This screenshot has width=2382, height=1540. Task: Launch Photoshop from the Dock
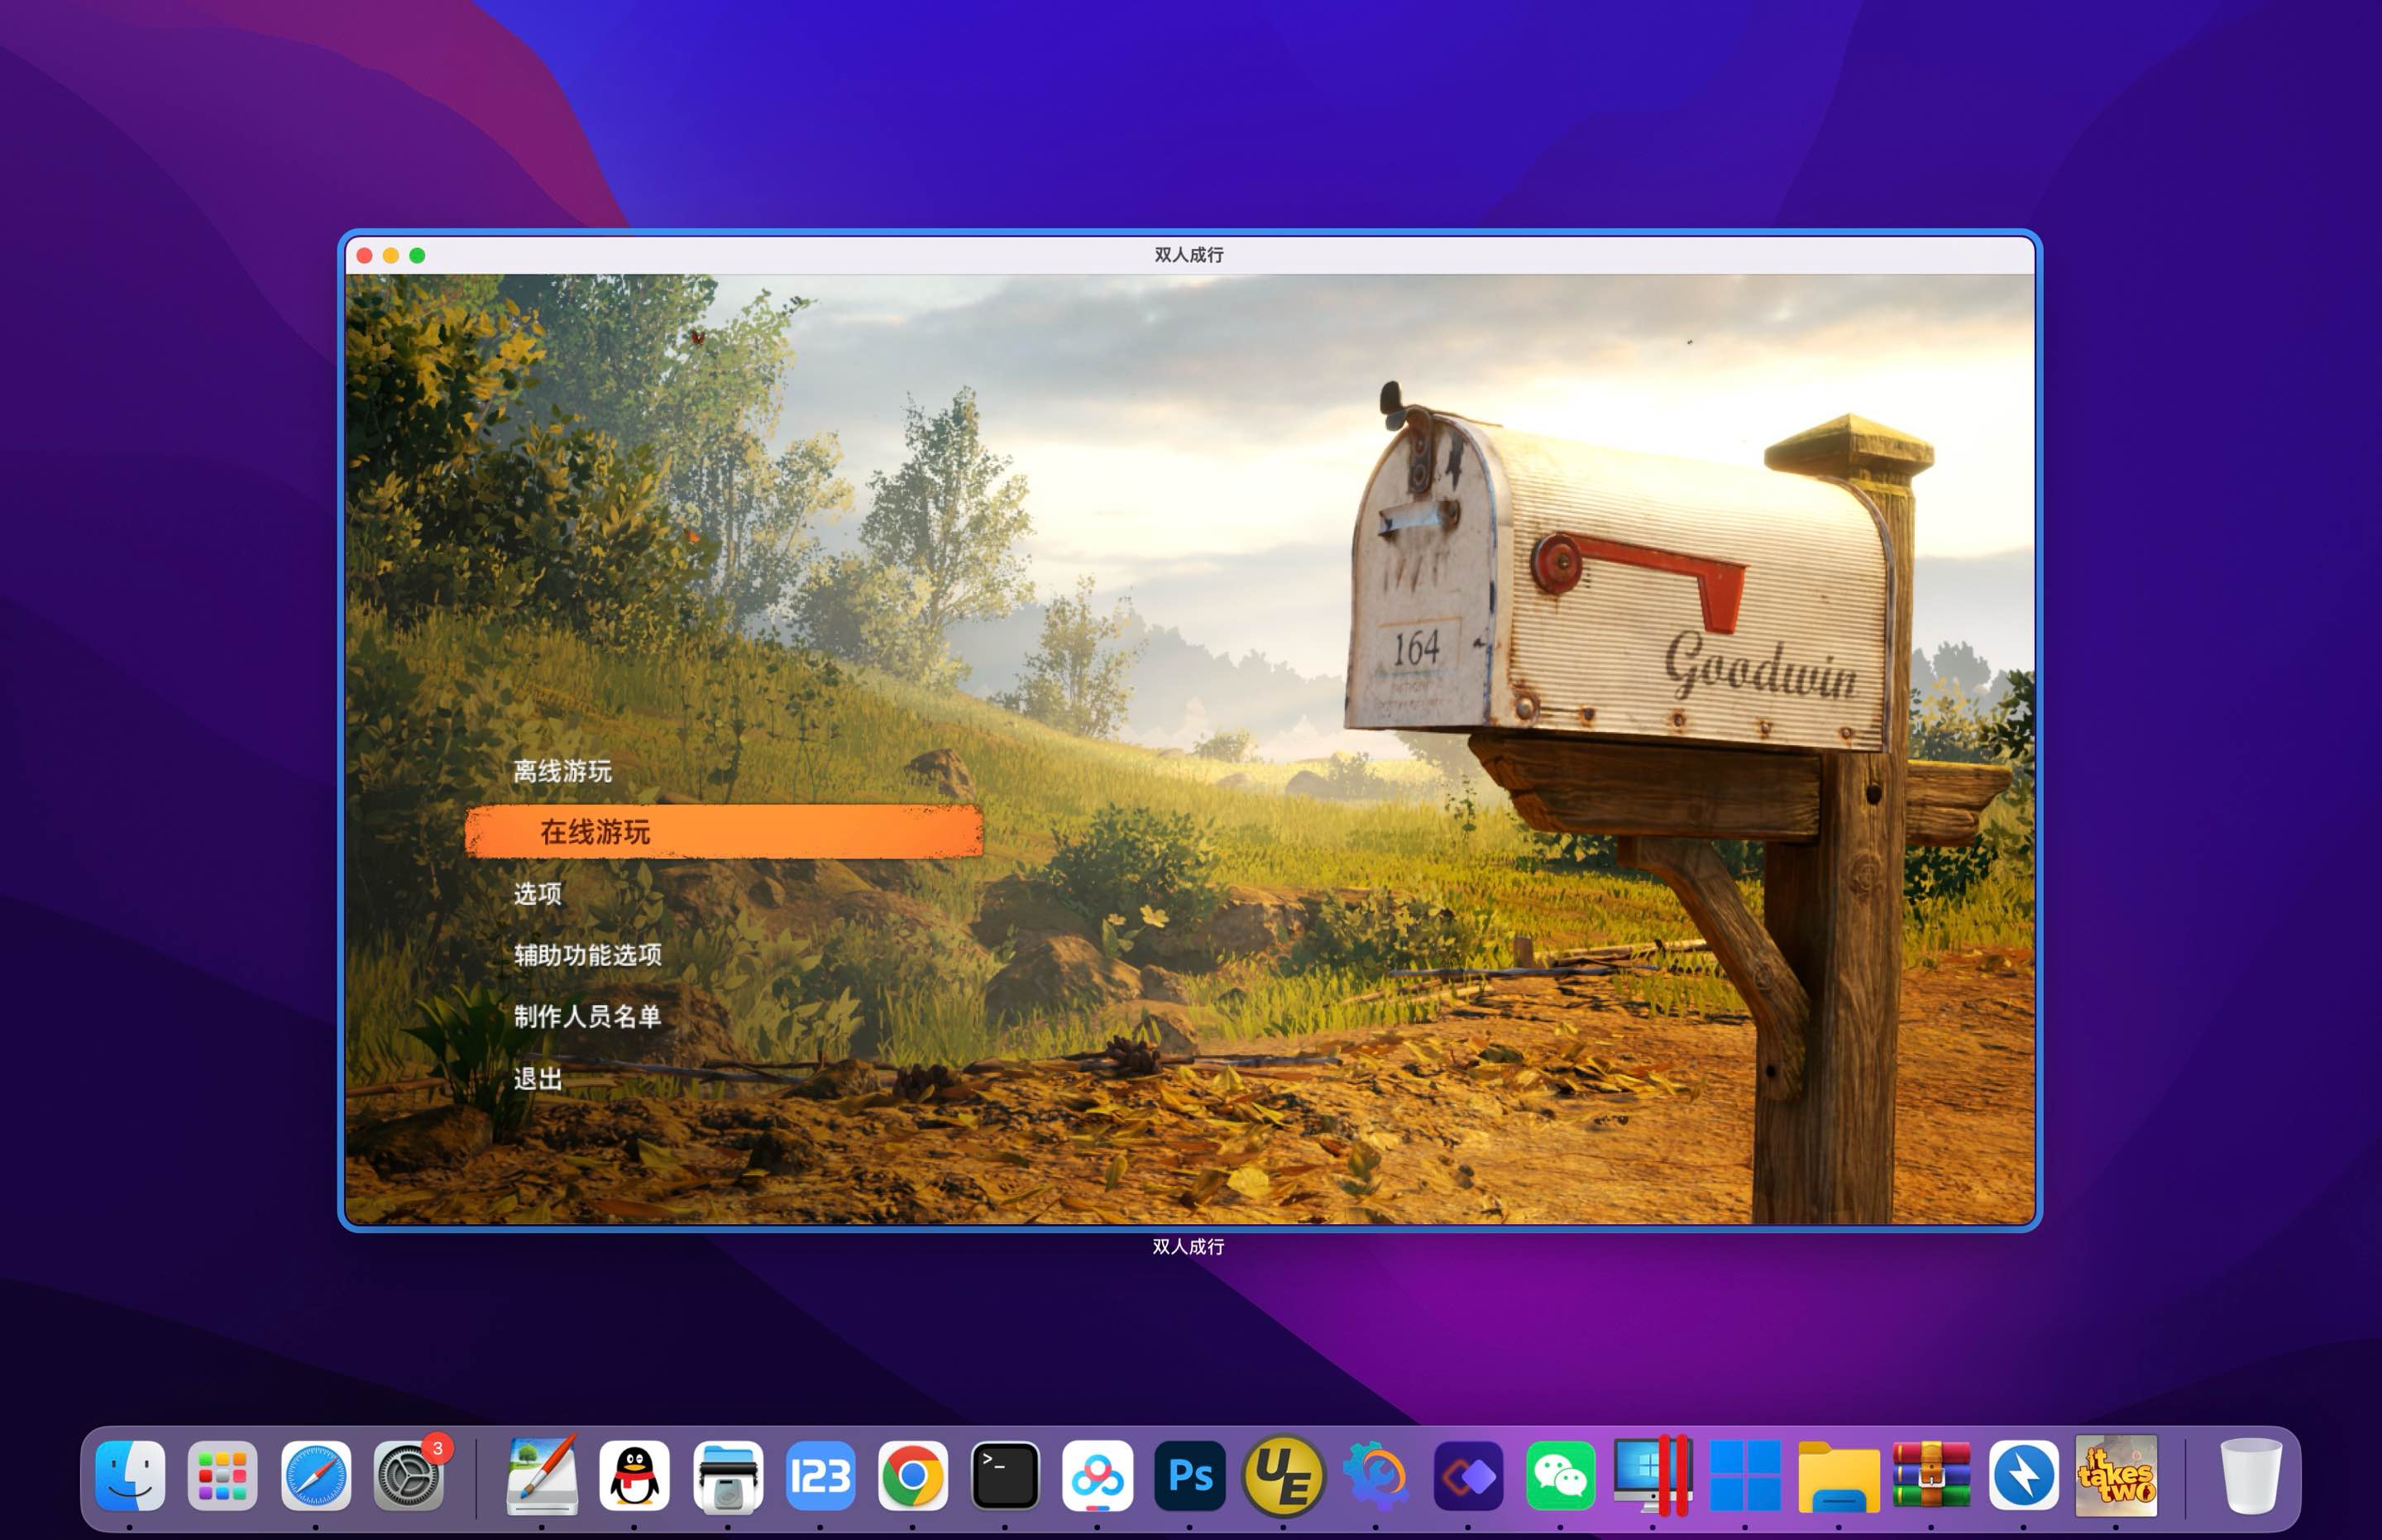pos(1190,1475)
